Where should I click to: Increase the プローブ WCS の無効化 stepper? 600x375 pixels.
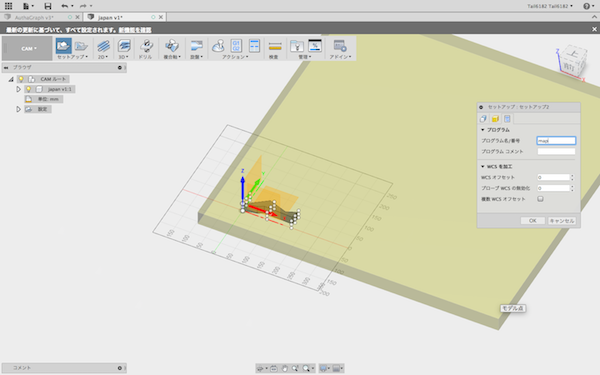(x=572, y=186)
